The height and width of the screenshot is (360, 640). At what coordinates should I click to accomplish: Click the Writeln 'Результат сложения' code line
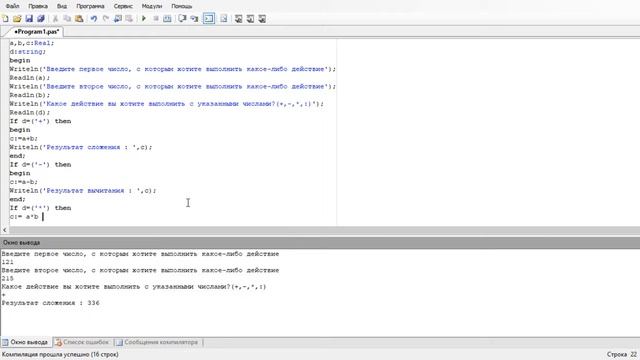pos(81,147)
